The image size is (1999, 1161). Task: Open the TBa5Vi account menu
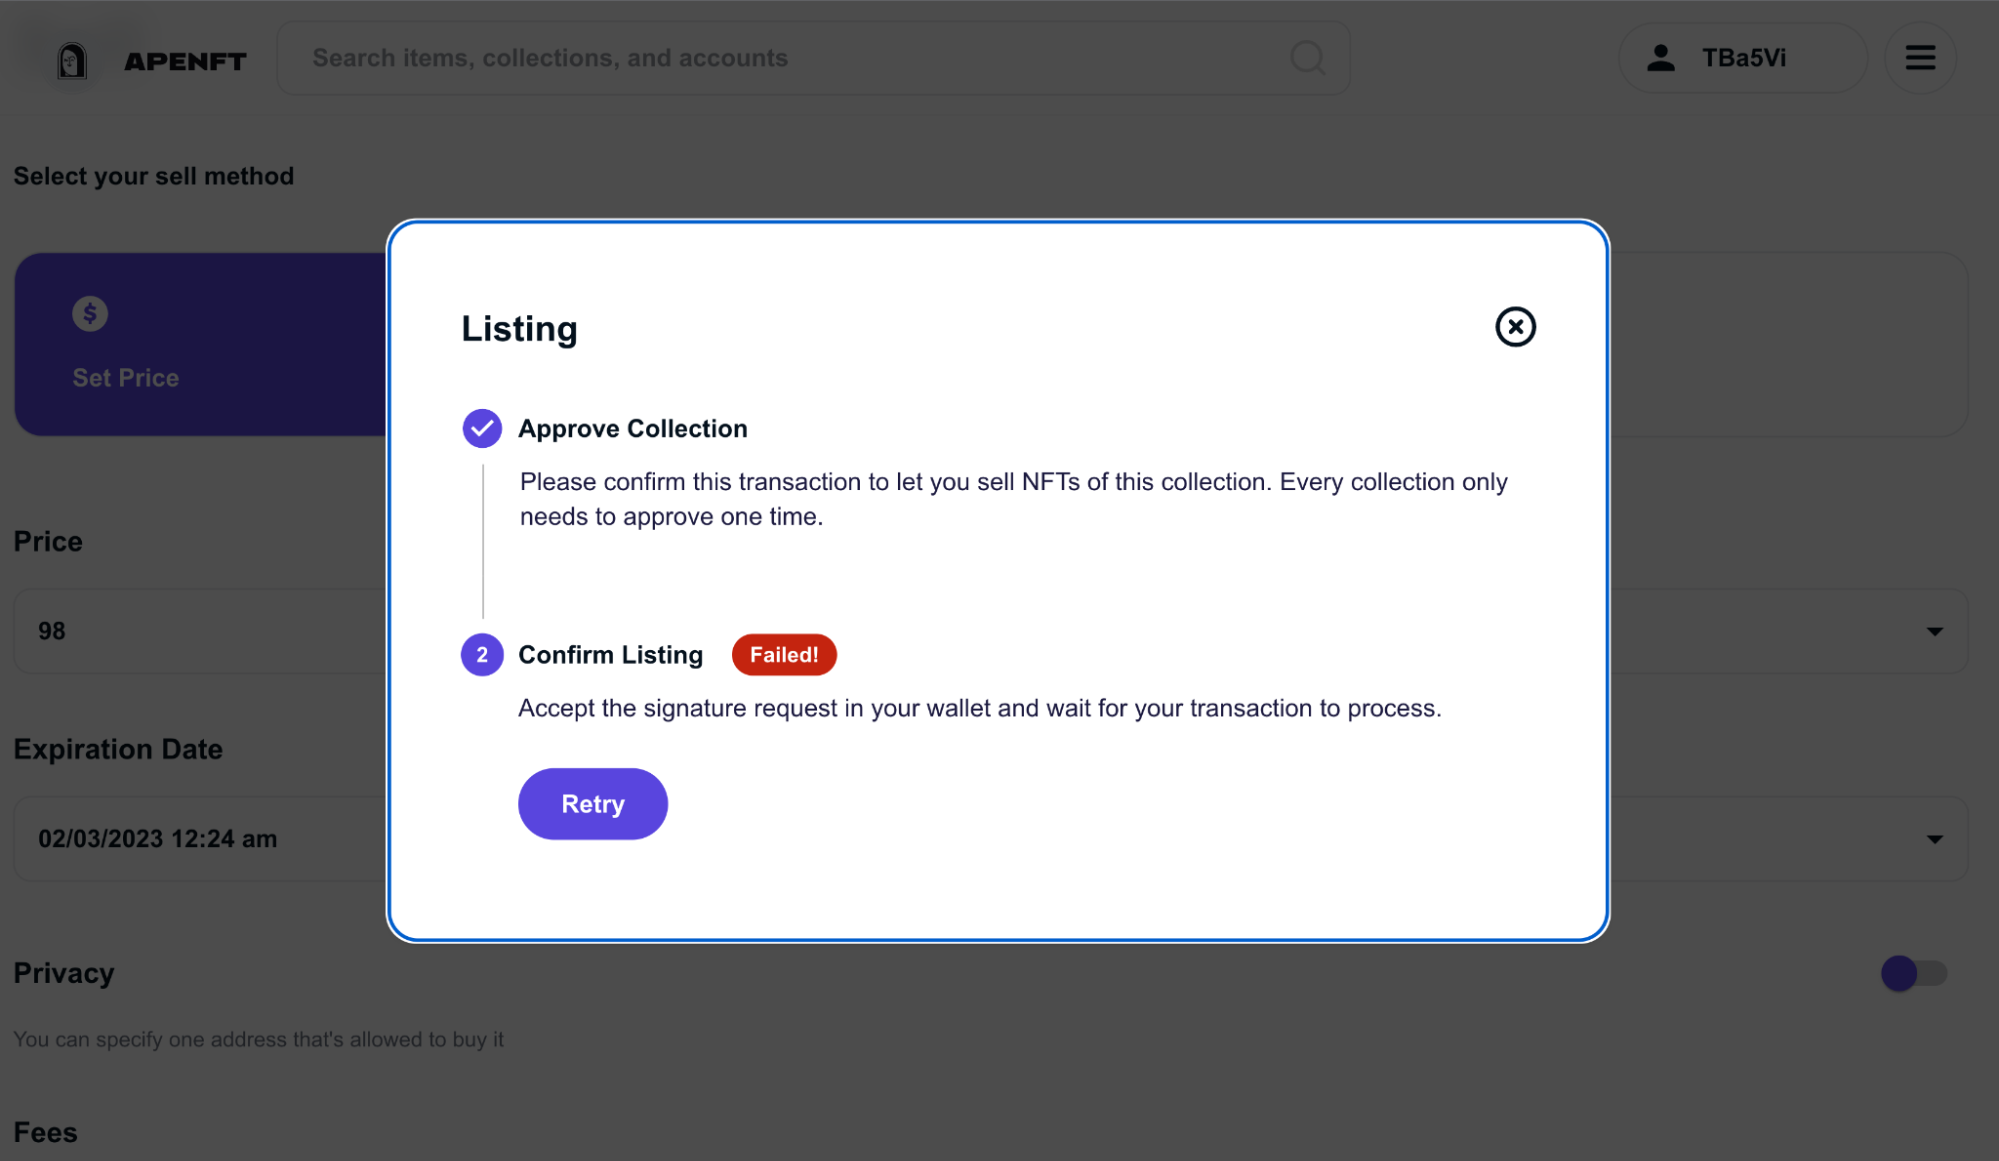[1743, 58]
